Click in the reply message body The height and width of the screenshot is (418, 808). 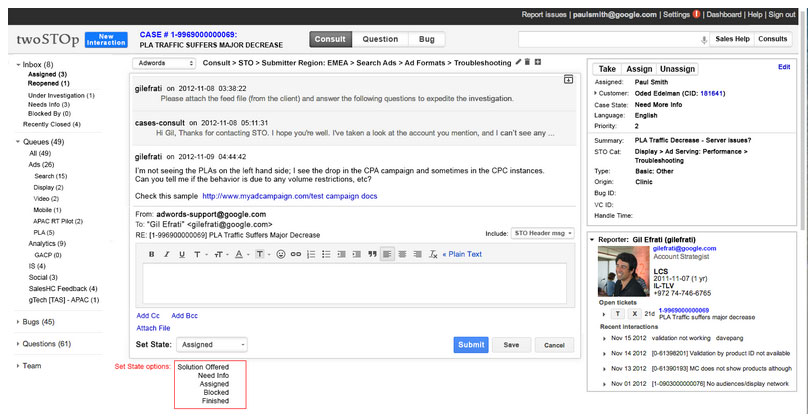tap(354, 283)
